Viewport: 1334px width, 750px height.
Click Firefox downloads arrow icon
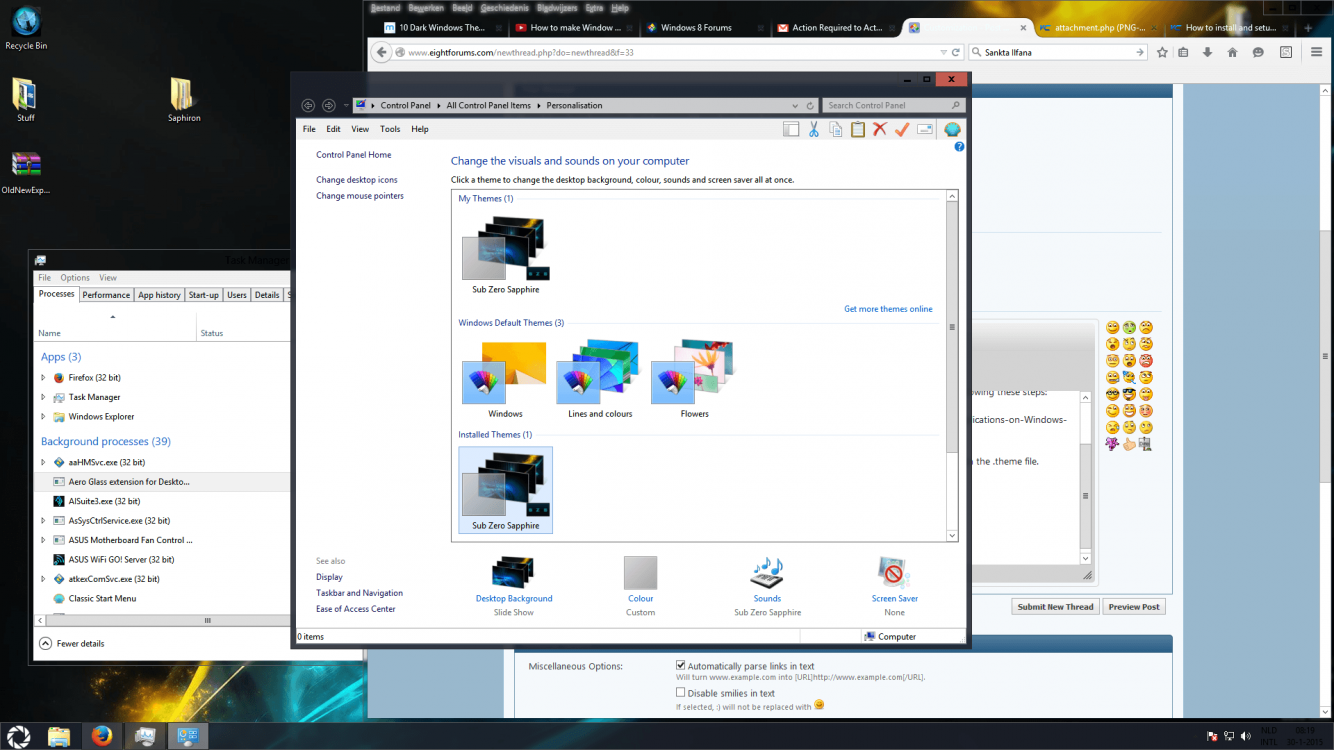coord(1207,52)
